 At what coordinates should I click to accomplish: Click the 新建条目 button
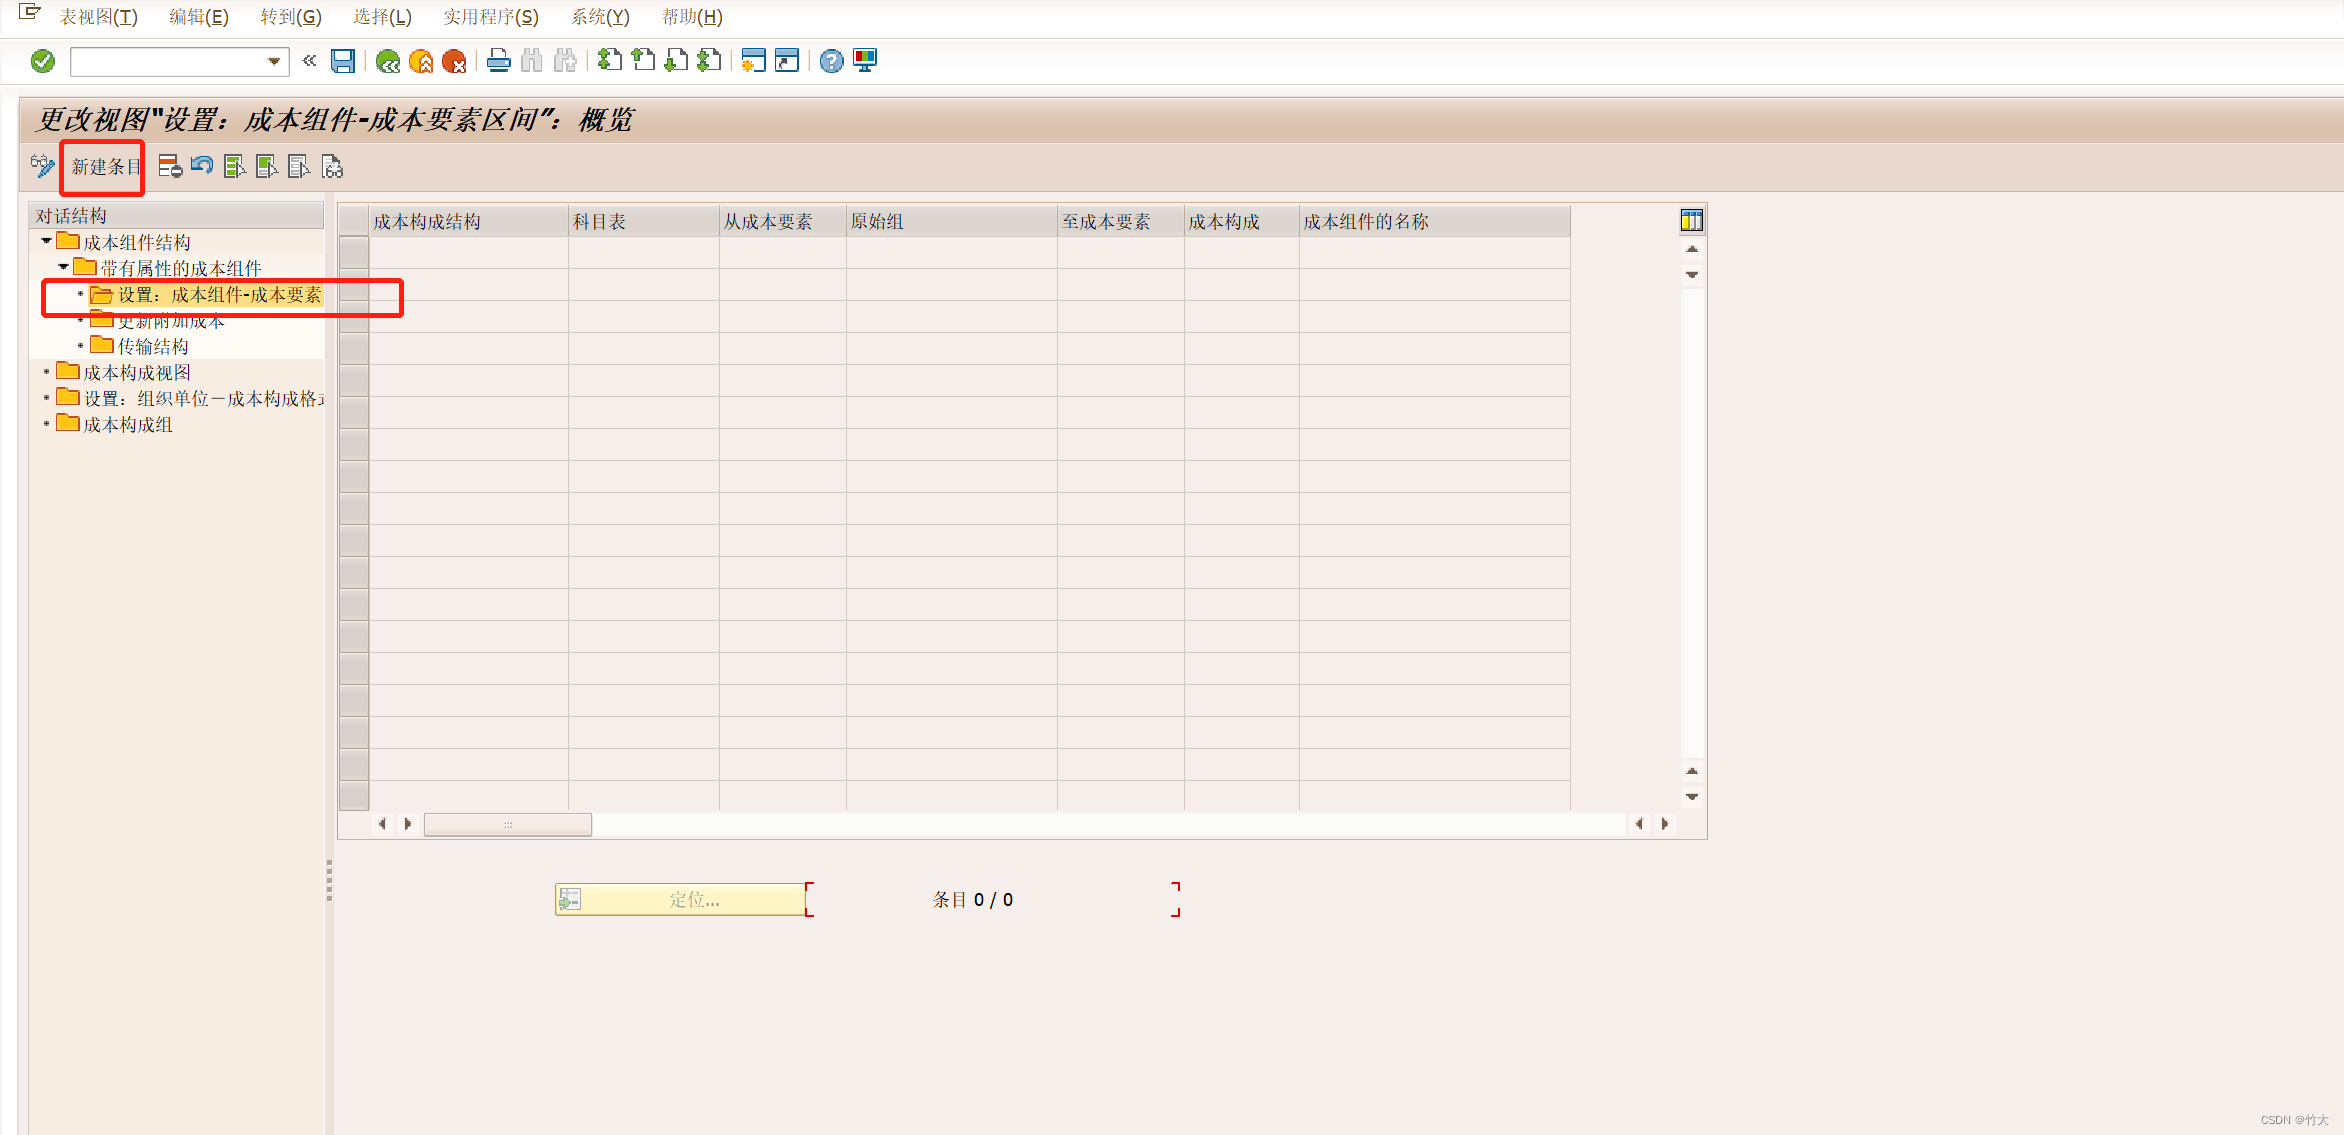[105, 167]
